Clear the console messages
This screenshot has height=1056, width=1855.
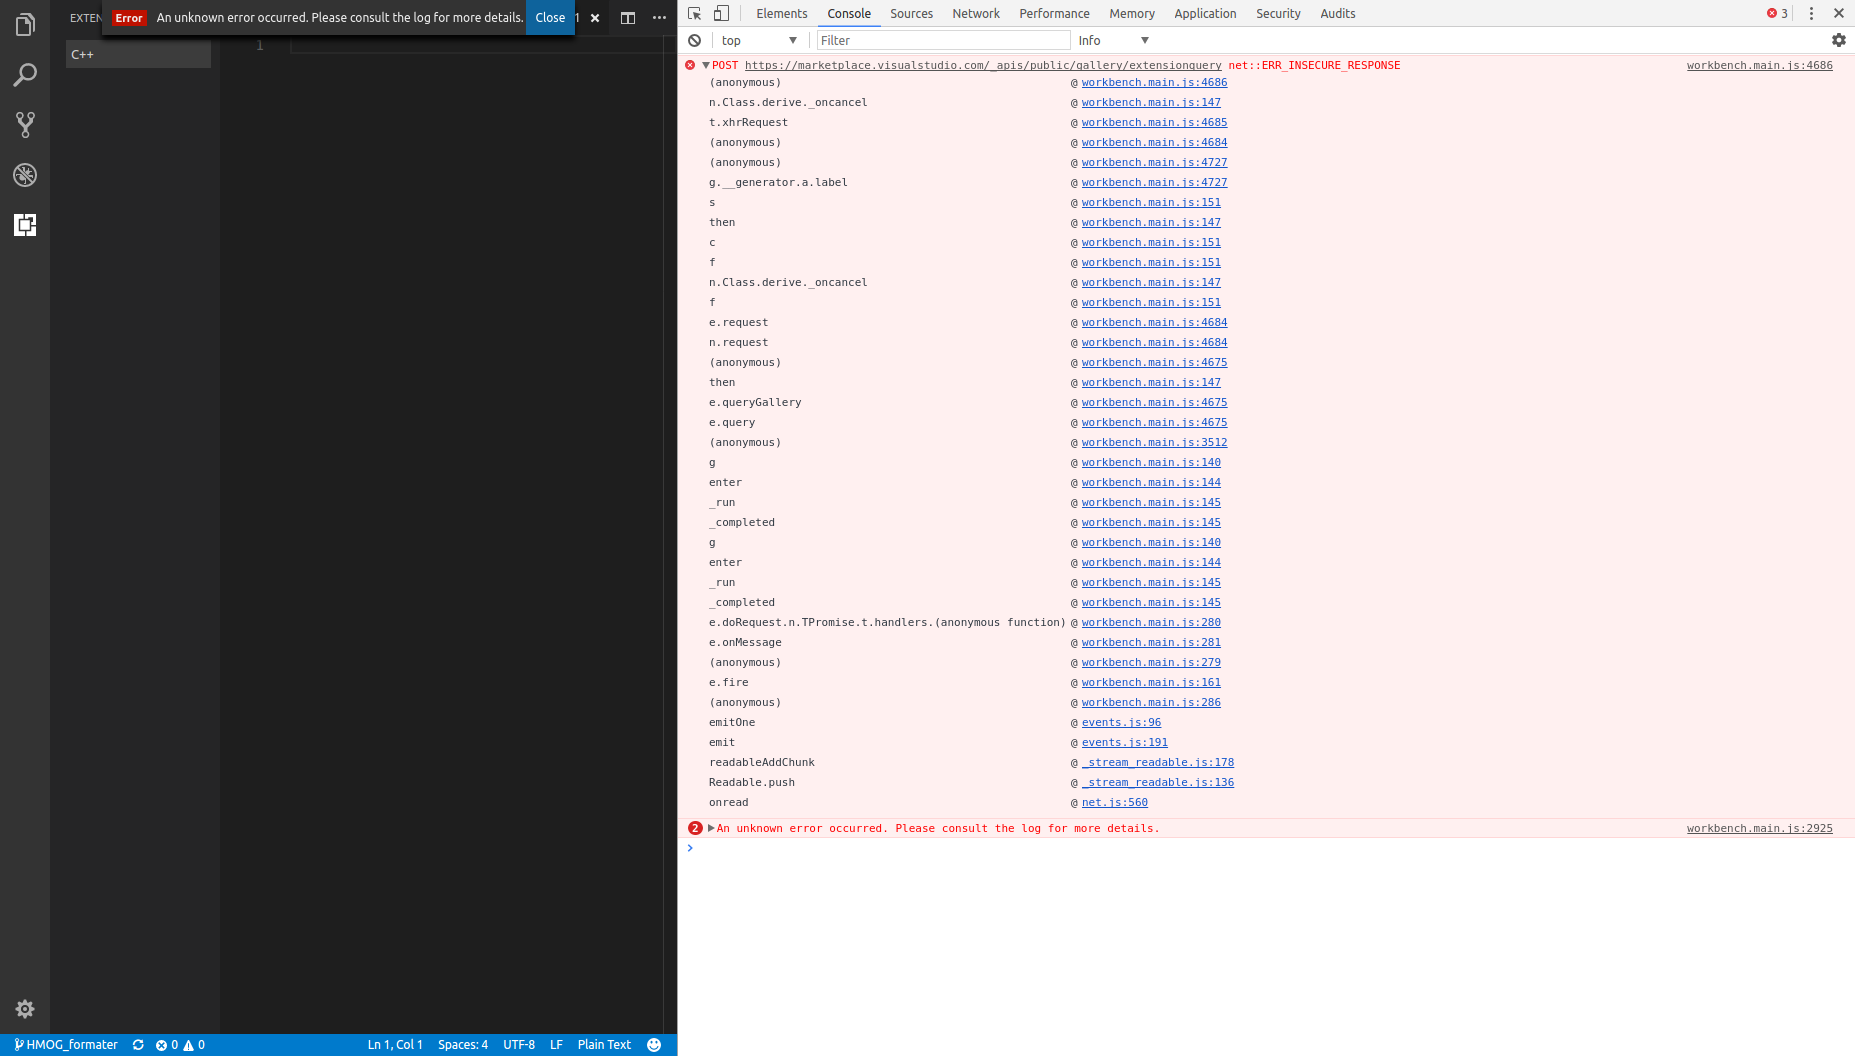pos(695,40)
